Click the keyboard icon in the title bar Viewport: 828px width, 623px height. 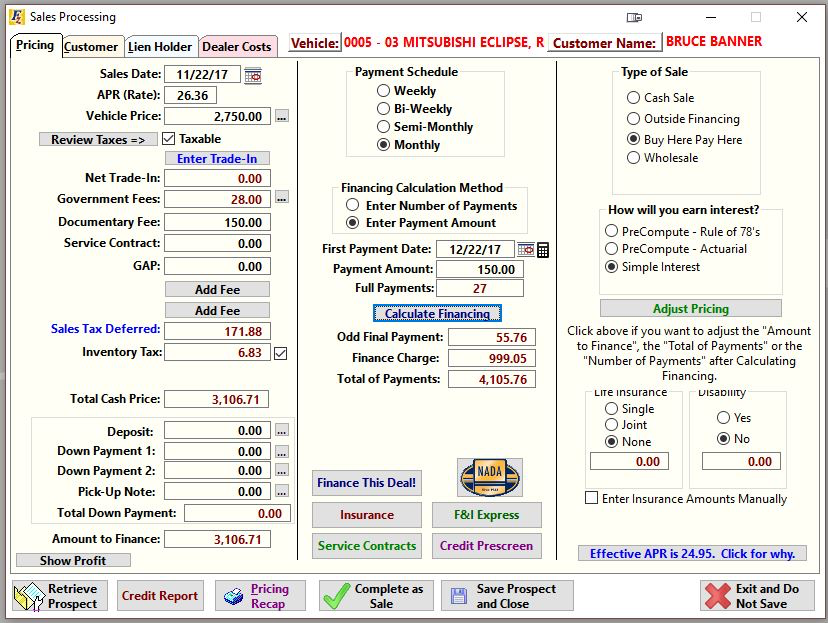pos(634,17)
